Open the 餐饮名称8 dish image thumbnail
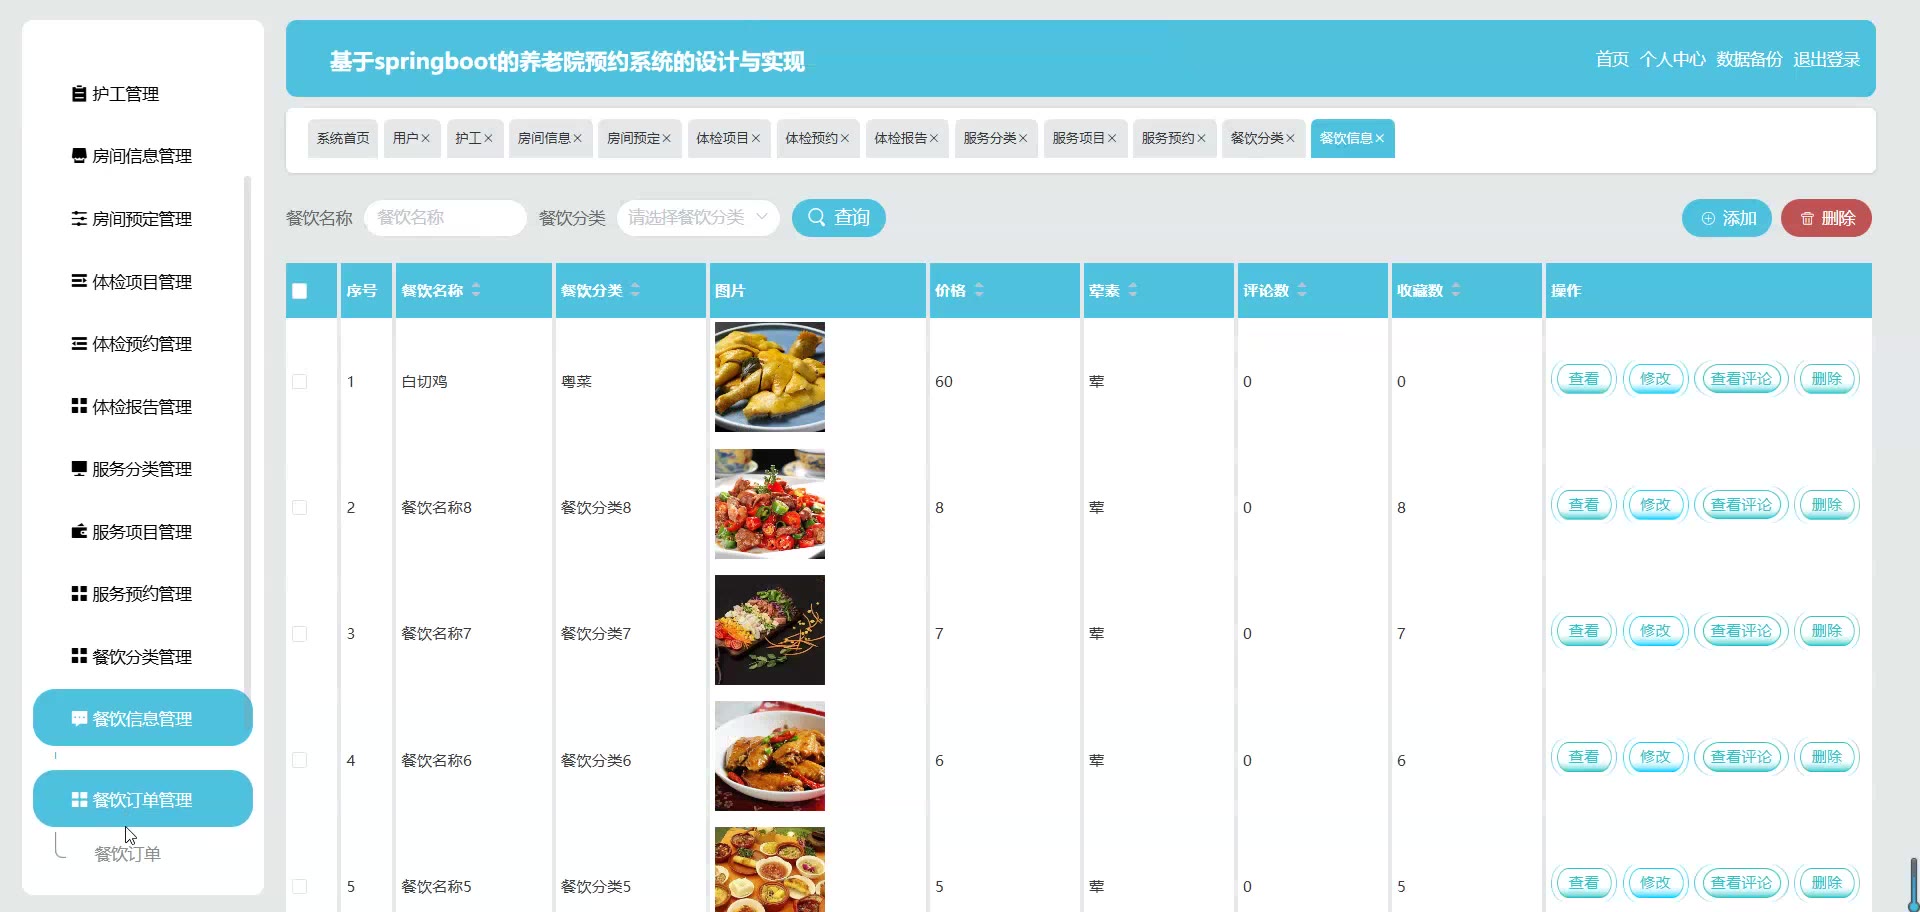 (x=770, y=504)
